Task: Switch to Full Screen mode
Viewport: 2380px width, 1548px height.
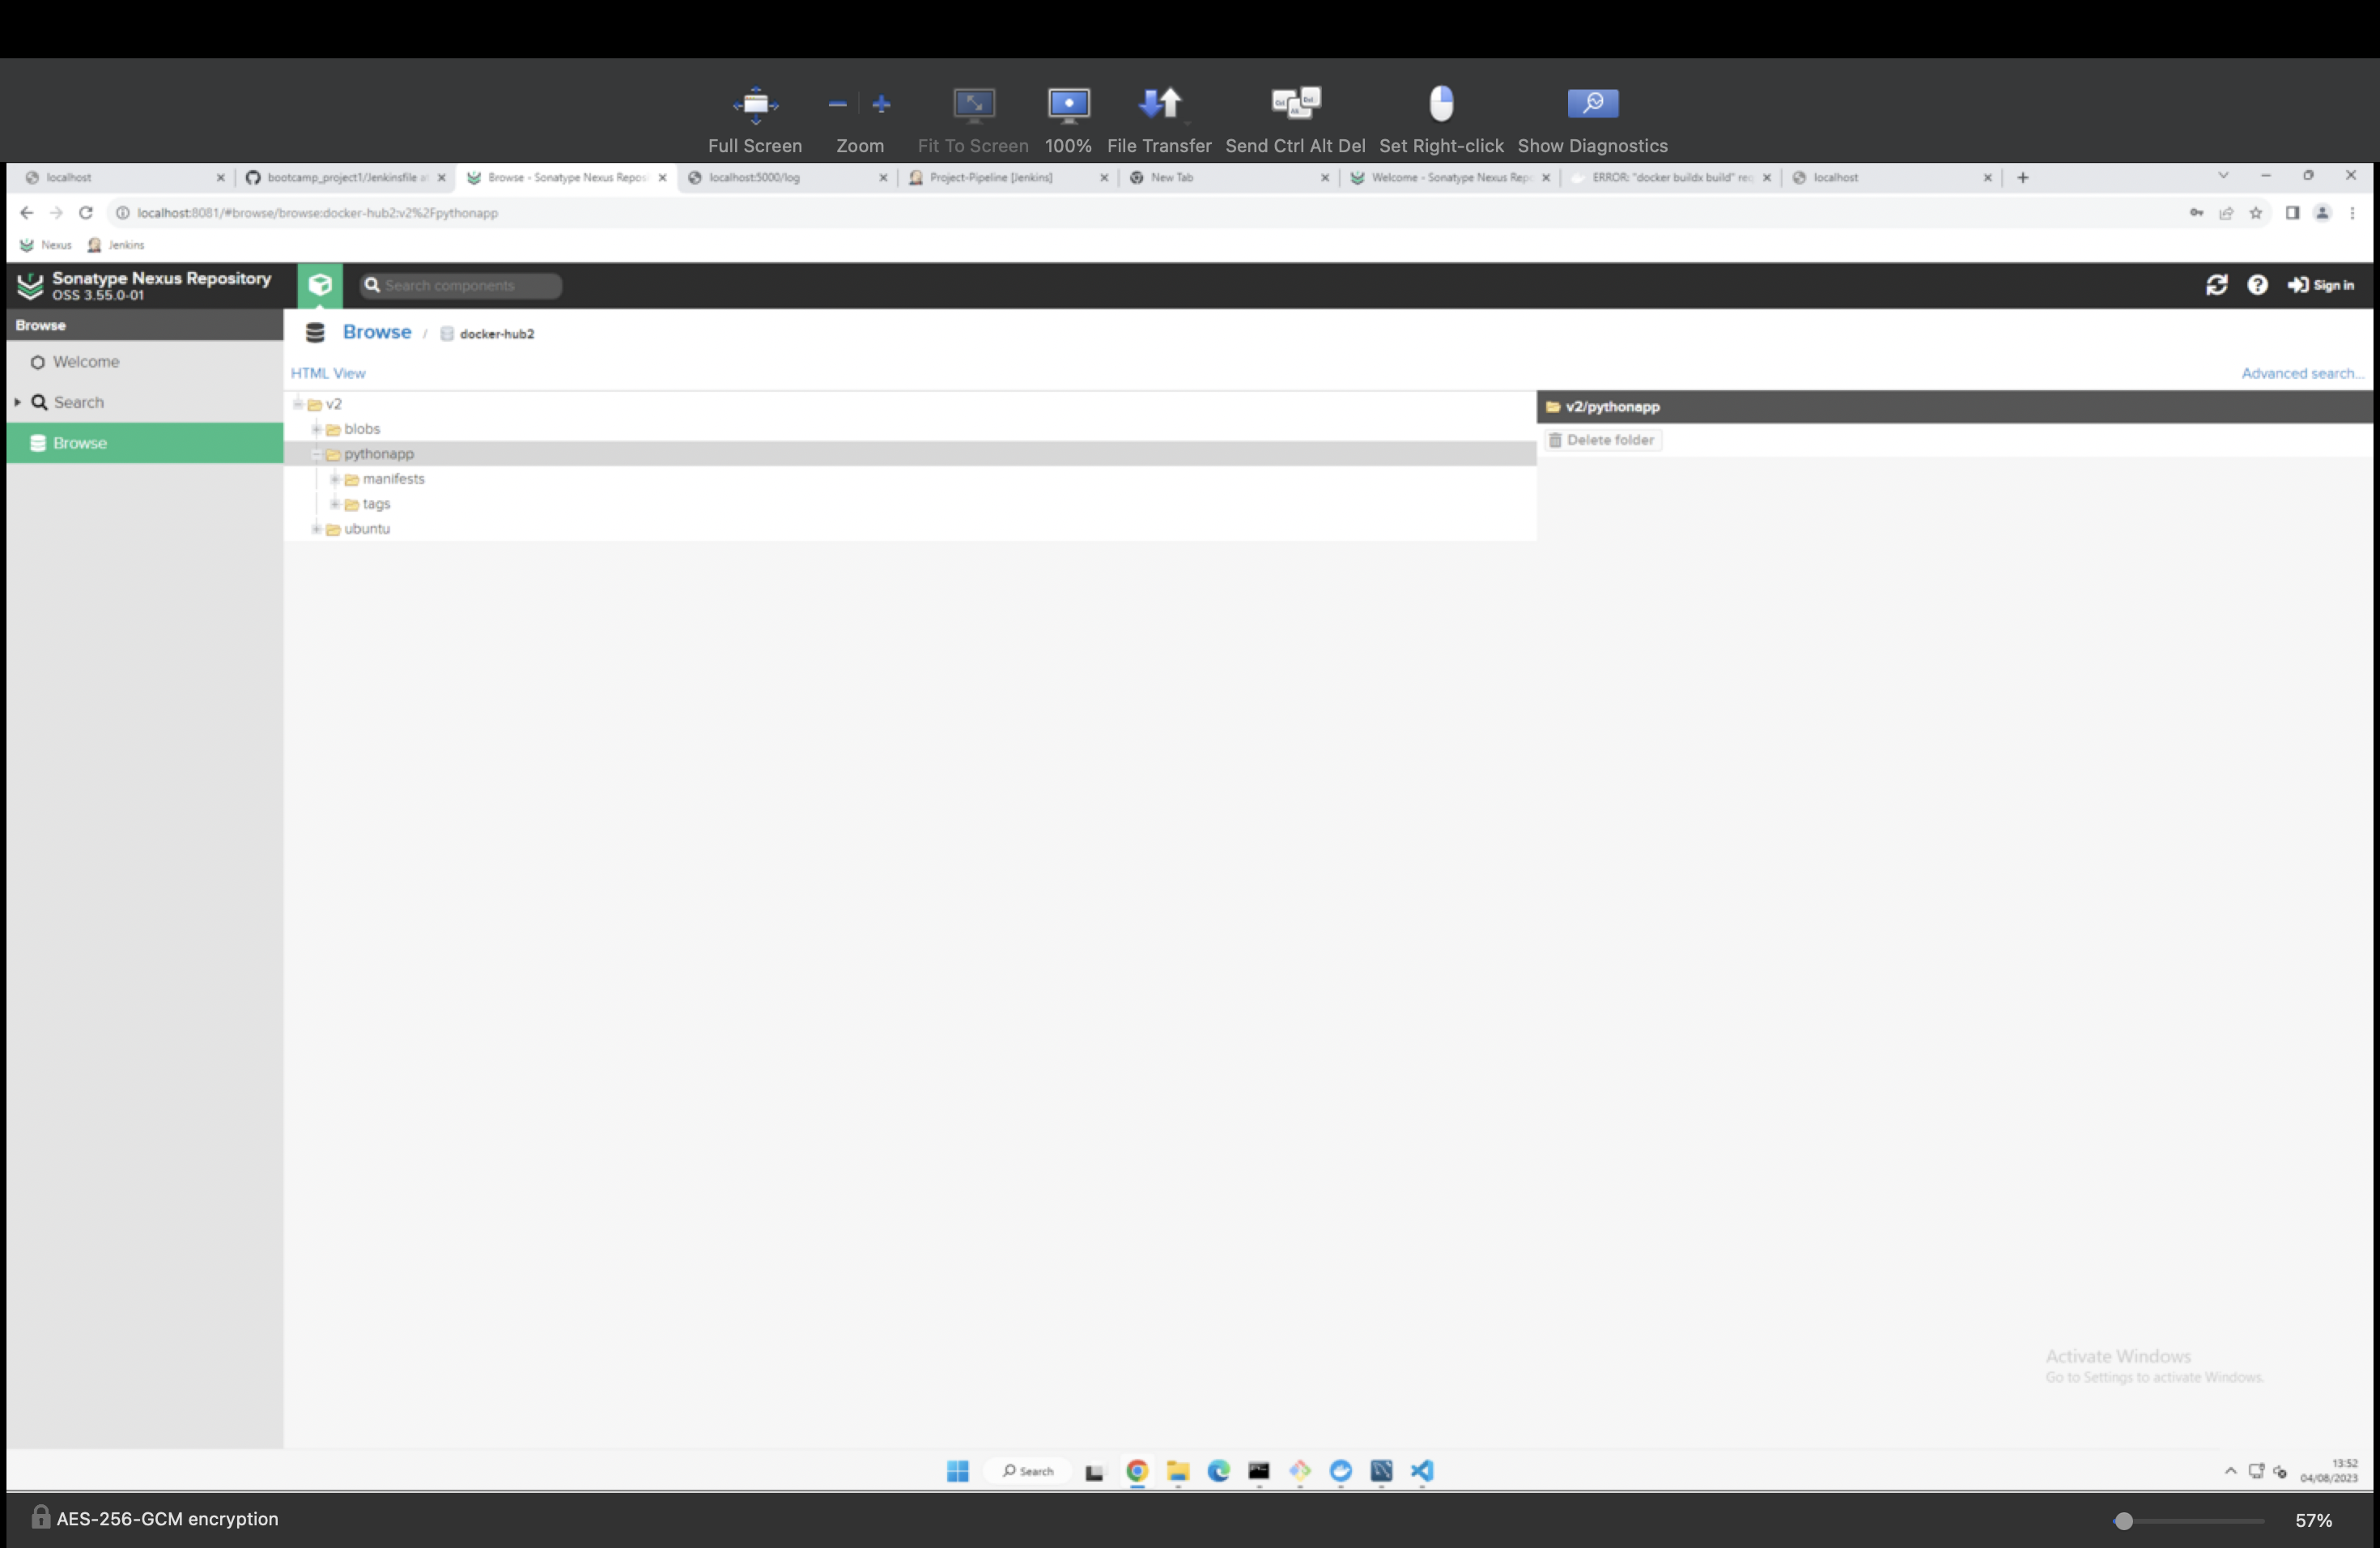Action: coord(755,103)
